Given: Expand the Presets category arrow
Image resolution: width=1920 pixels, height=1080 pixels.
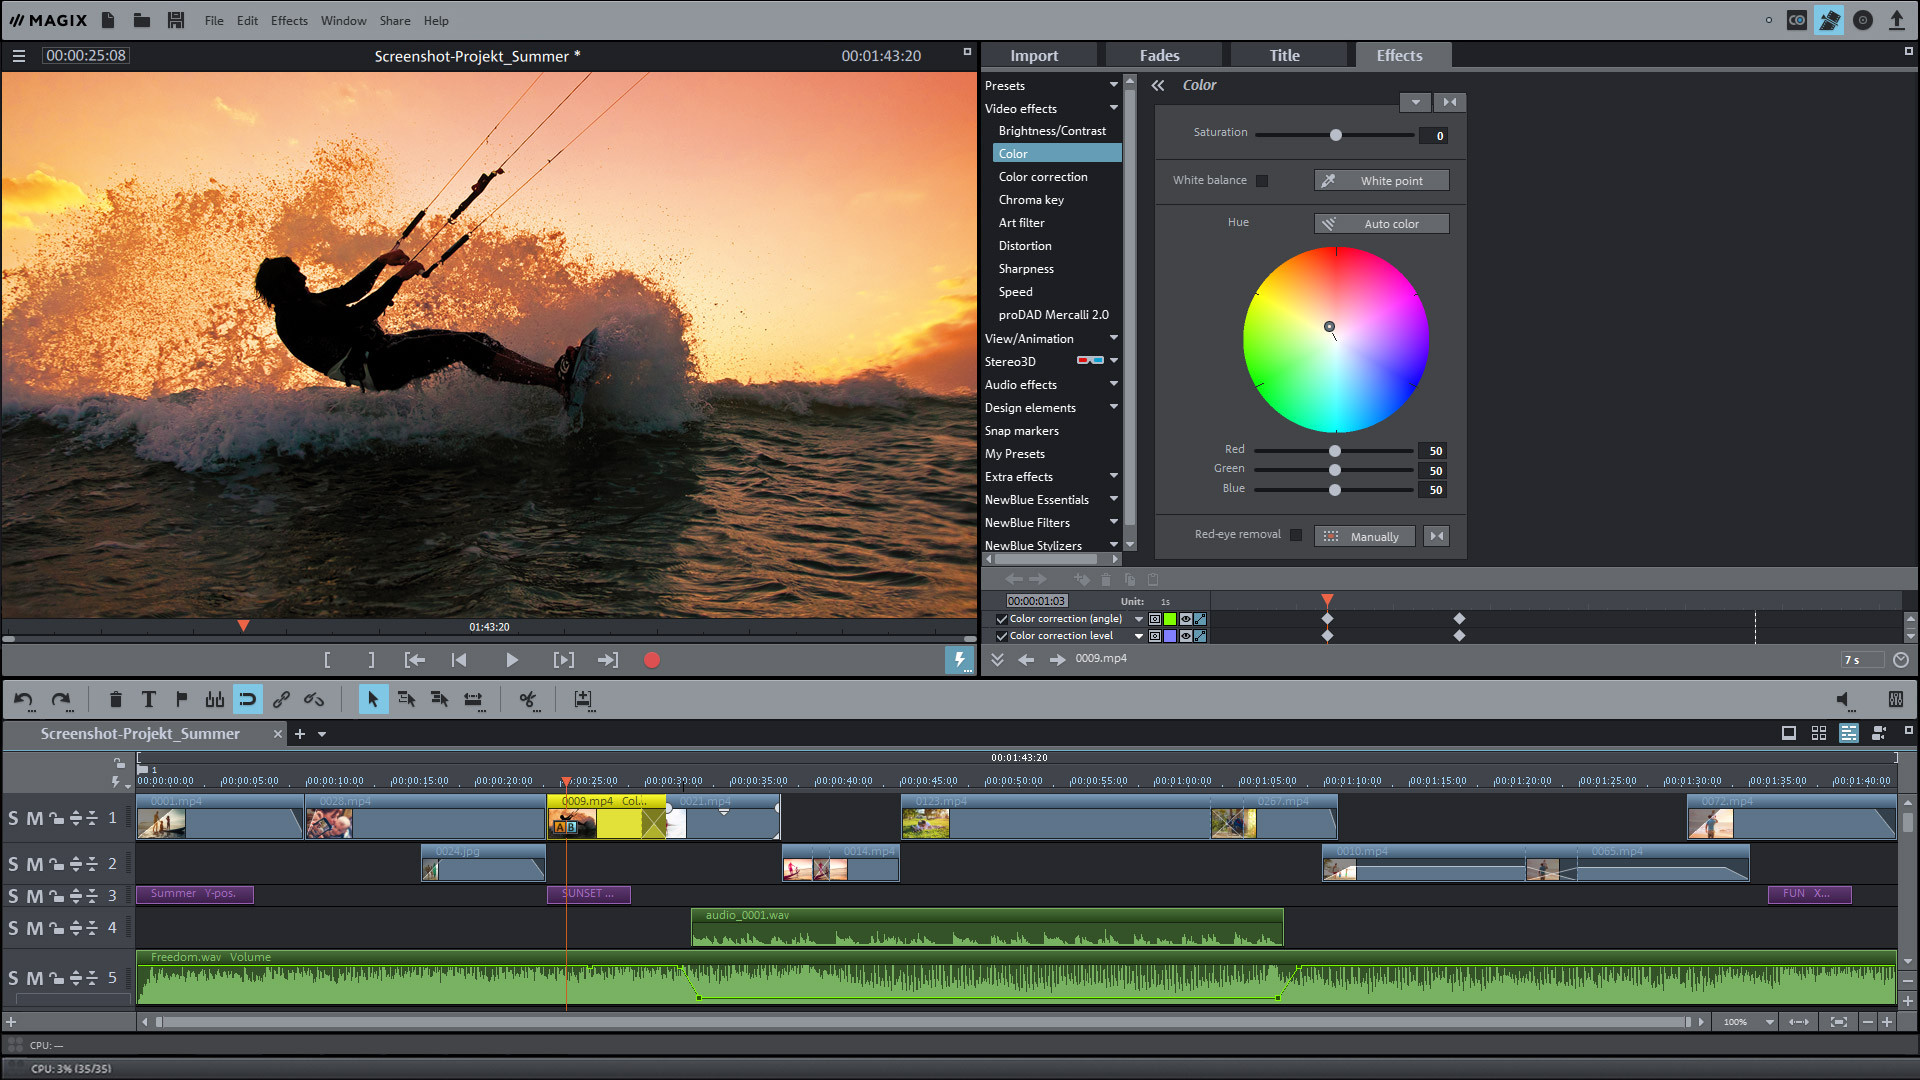Looking at the screenshot, I should click(x=1113, y=85).
